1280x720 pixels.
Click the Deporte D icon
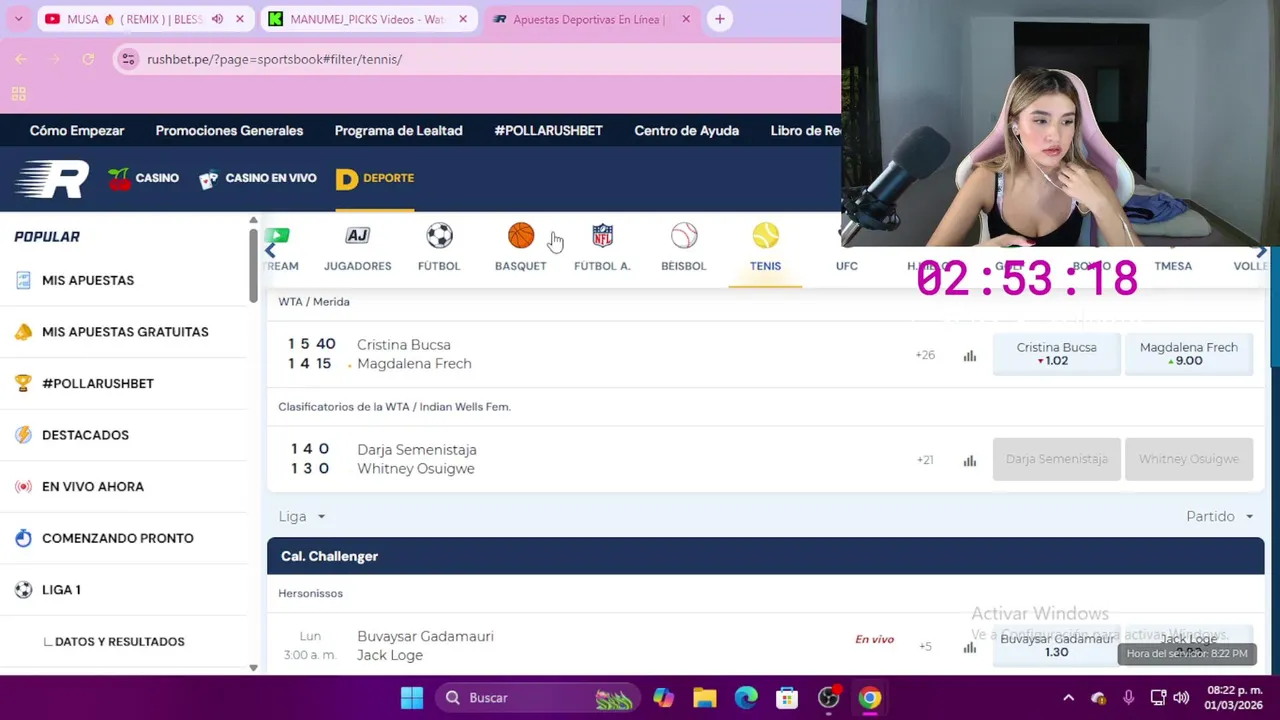point(347,179)
